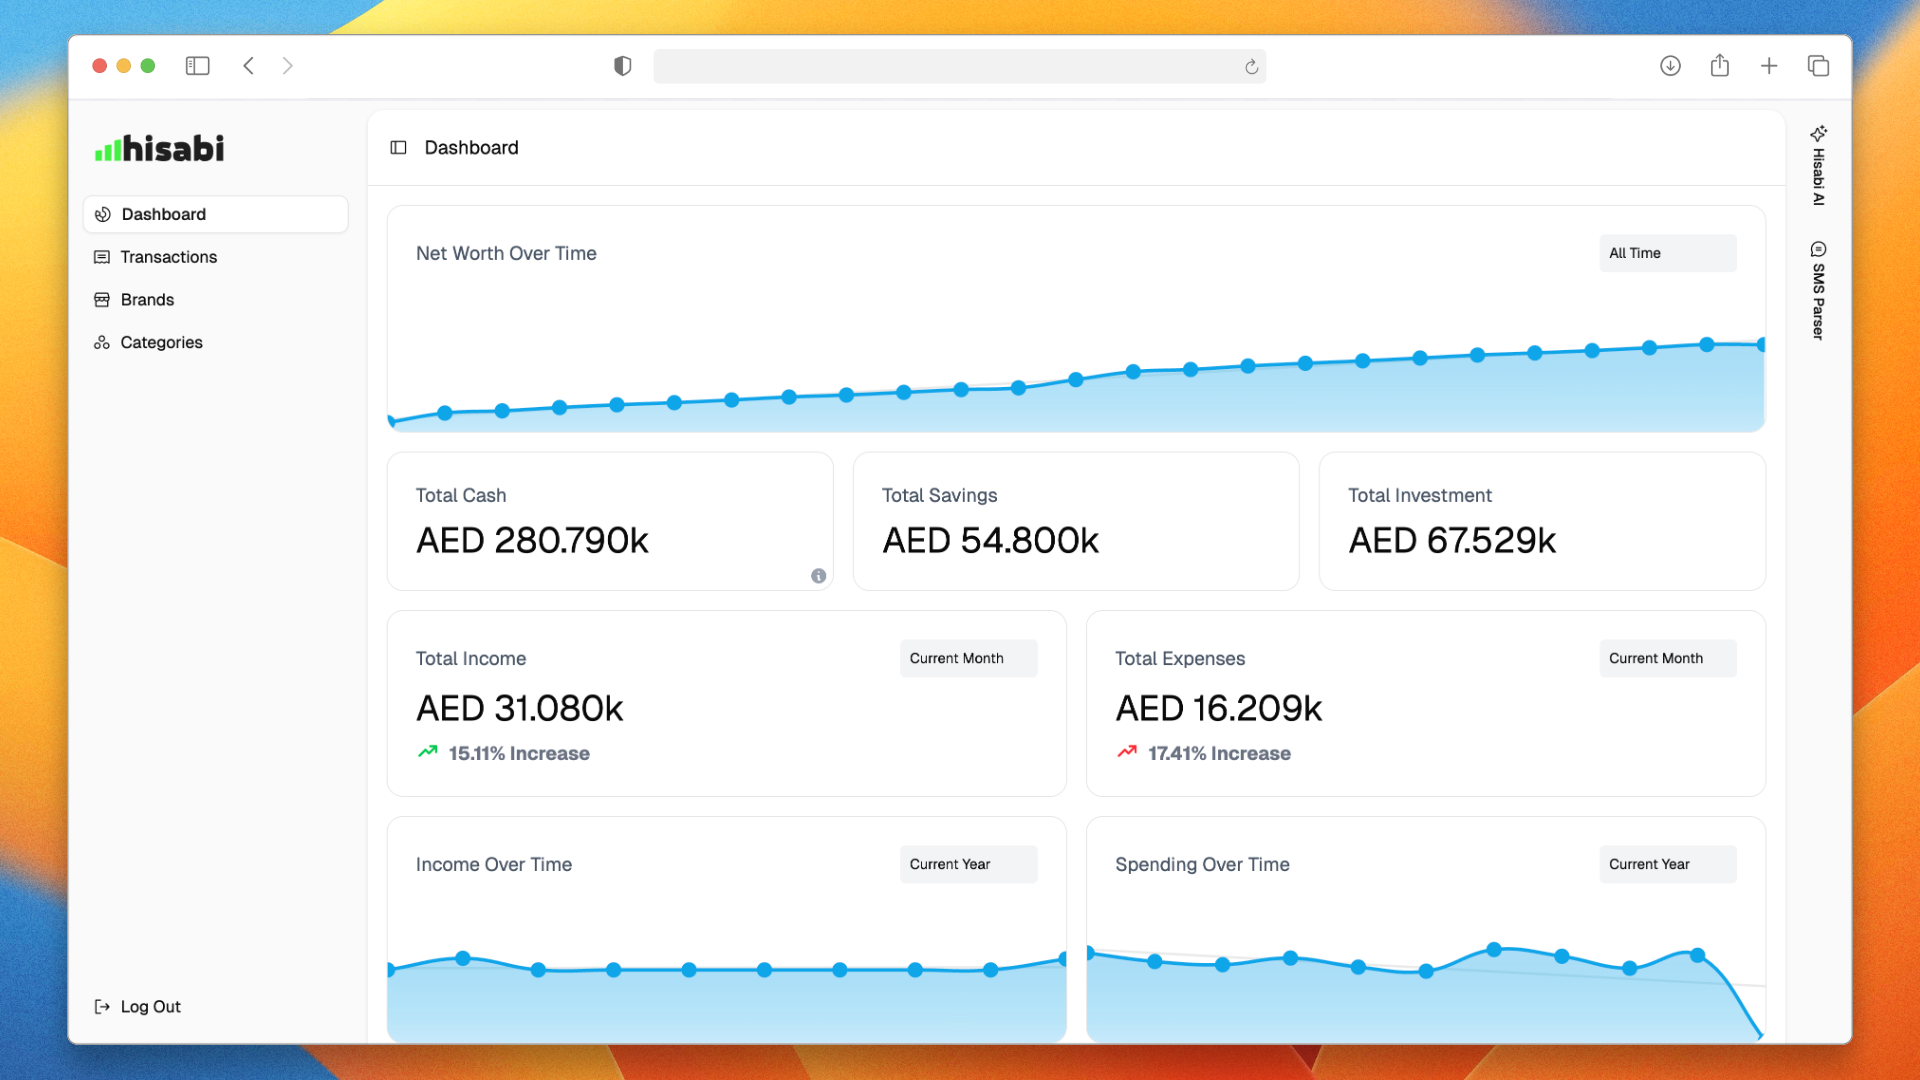The image size is (1920, 1080).
Task: Click the hisabi logo
Action: click(159, 149)
